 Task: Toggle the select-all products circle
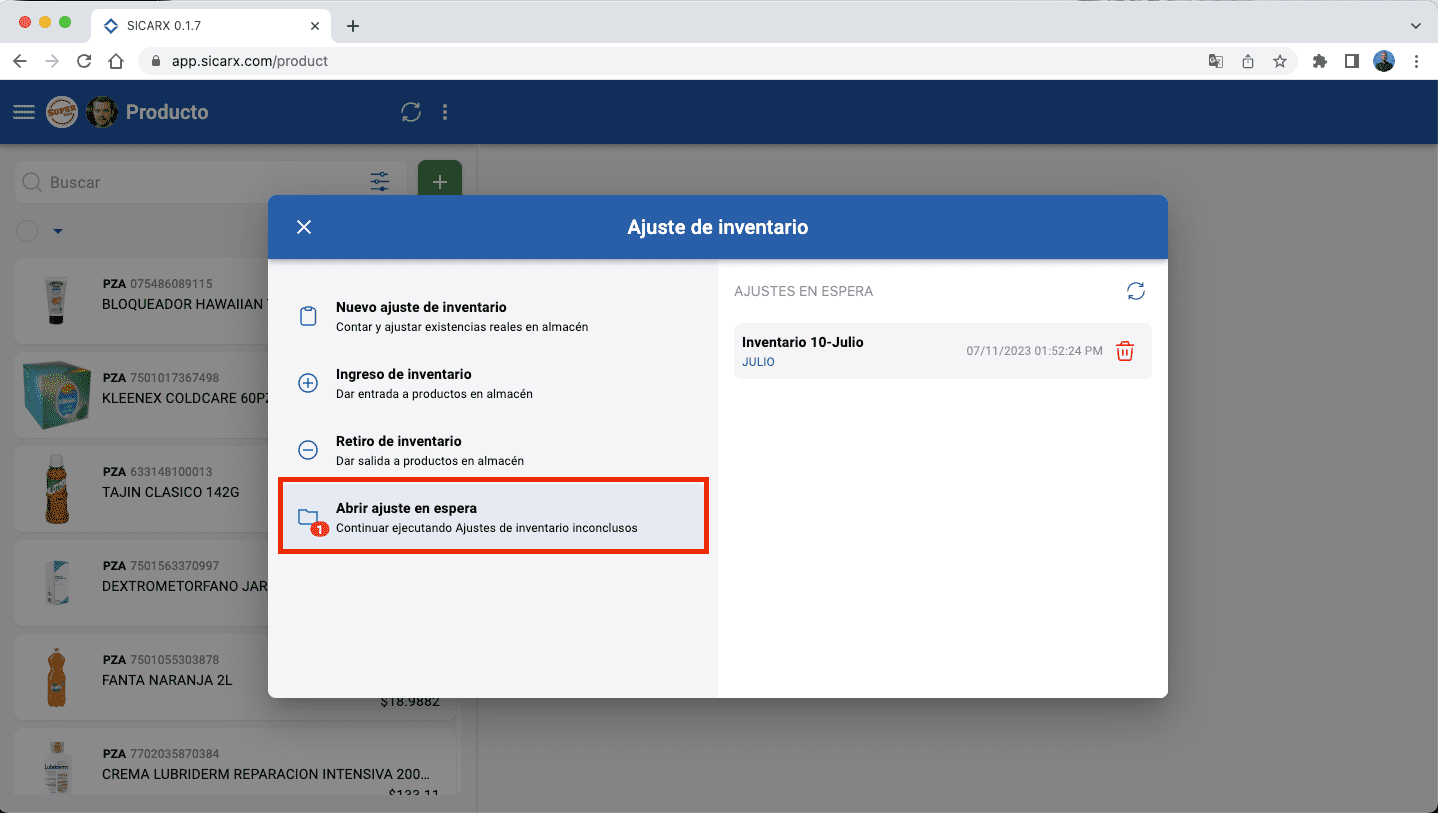point(27,231)
